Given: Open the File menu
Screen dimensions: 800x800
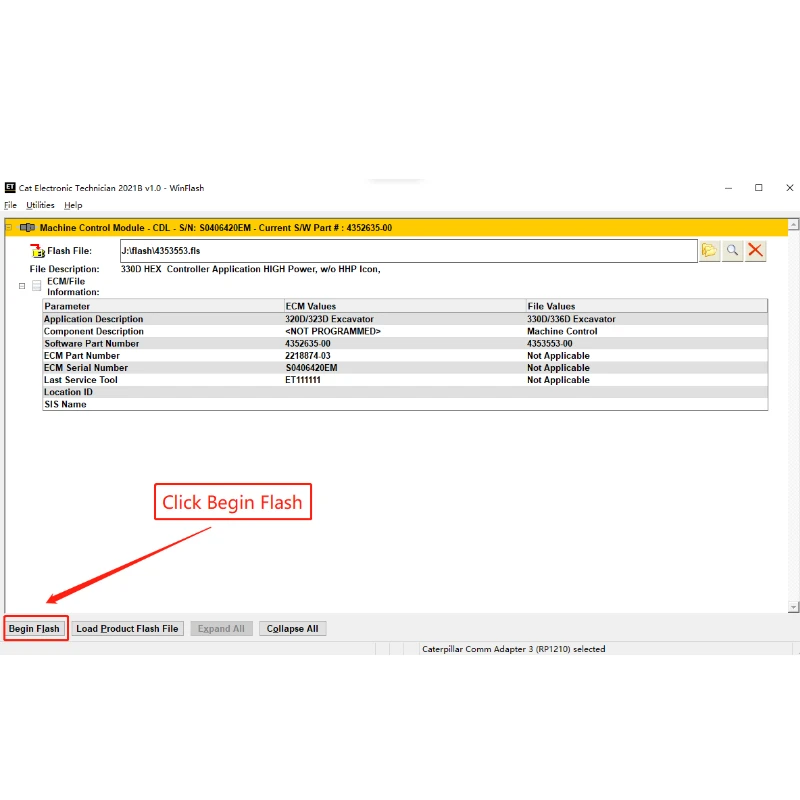Looking at the screenshot, I should (10, 205).
